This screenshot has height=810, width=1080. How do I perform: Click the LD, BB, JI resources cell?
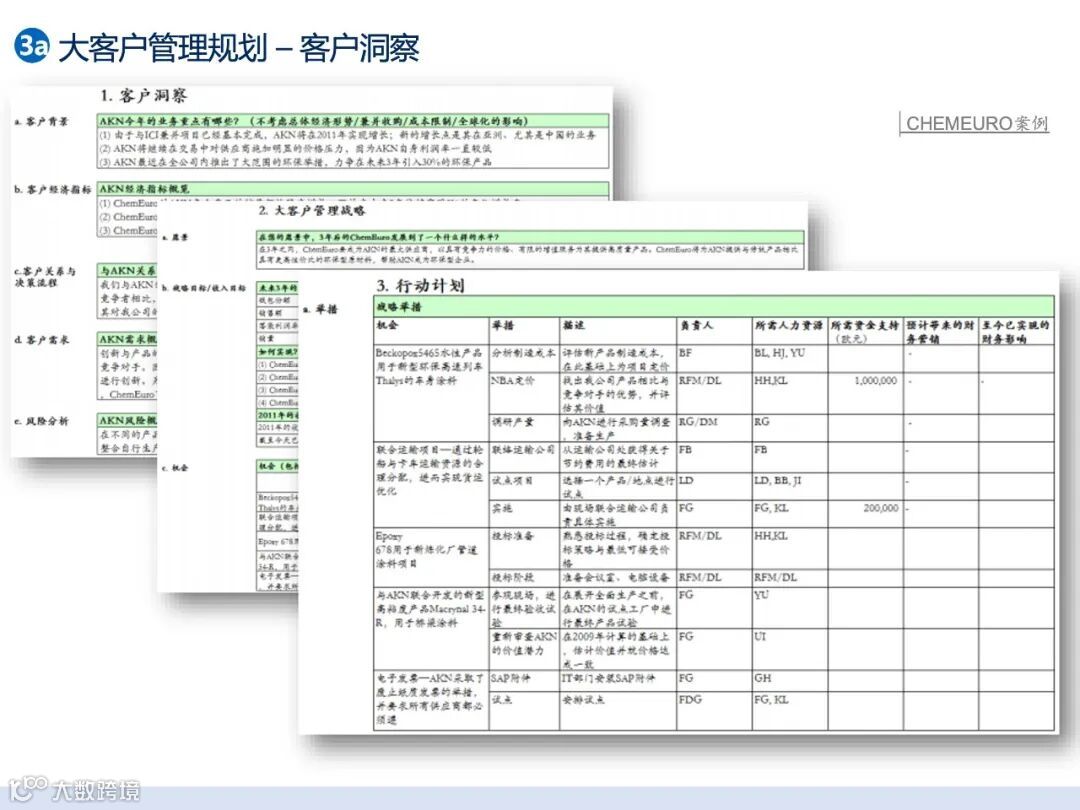point(790,486)
